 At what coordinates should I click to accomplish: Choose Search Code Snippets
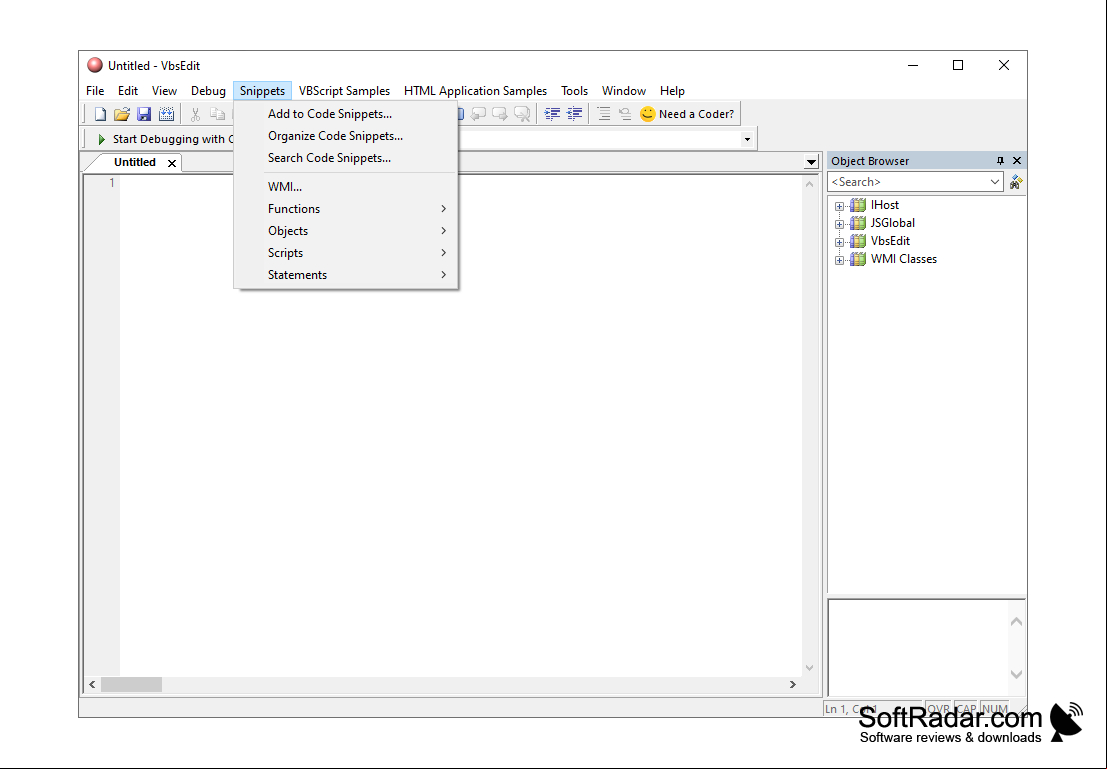(x=346, y=157)
